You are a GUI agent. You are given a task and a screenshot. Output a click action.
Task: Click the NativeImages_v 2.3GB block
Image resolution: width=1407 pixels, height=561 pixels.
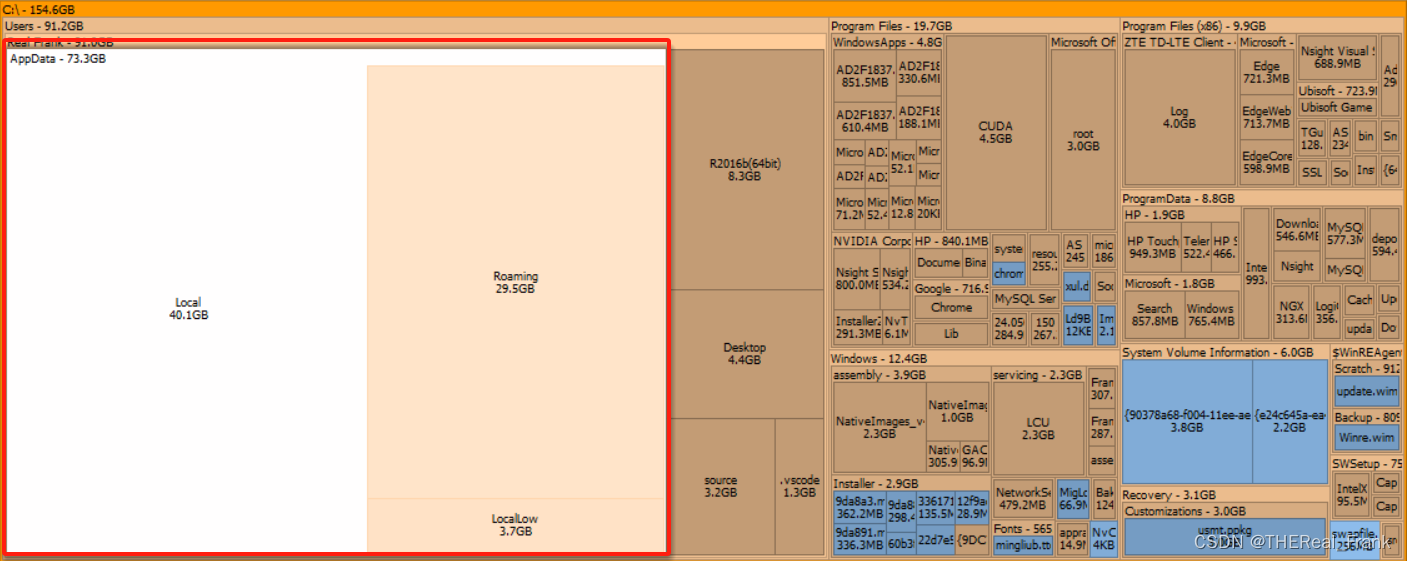(879, 428)
